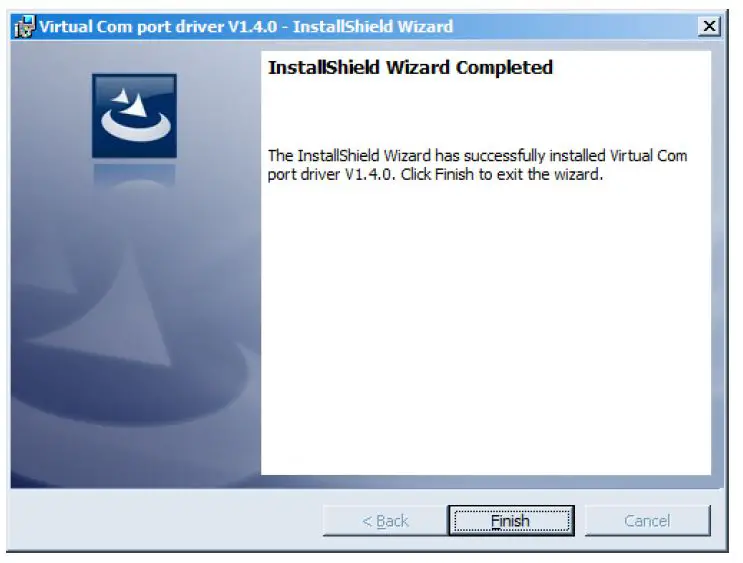743x563 pixels.
Task: Click the words Virtual Com ending the first message line
Action: pyautogui.click(x=648, y=155)
